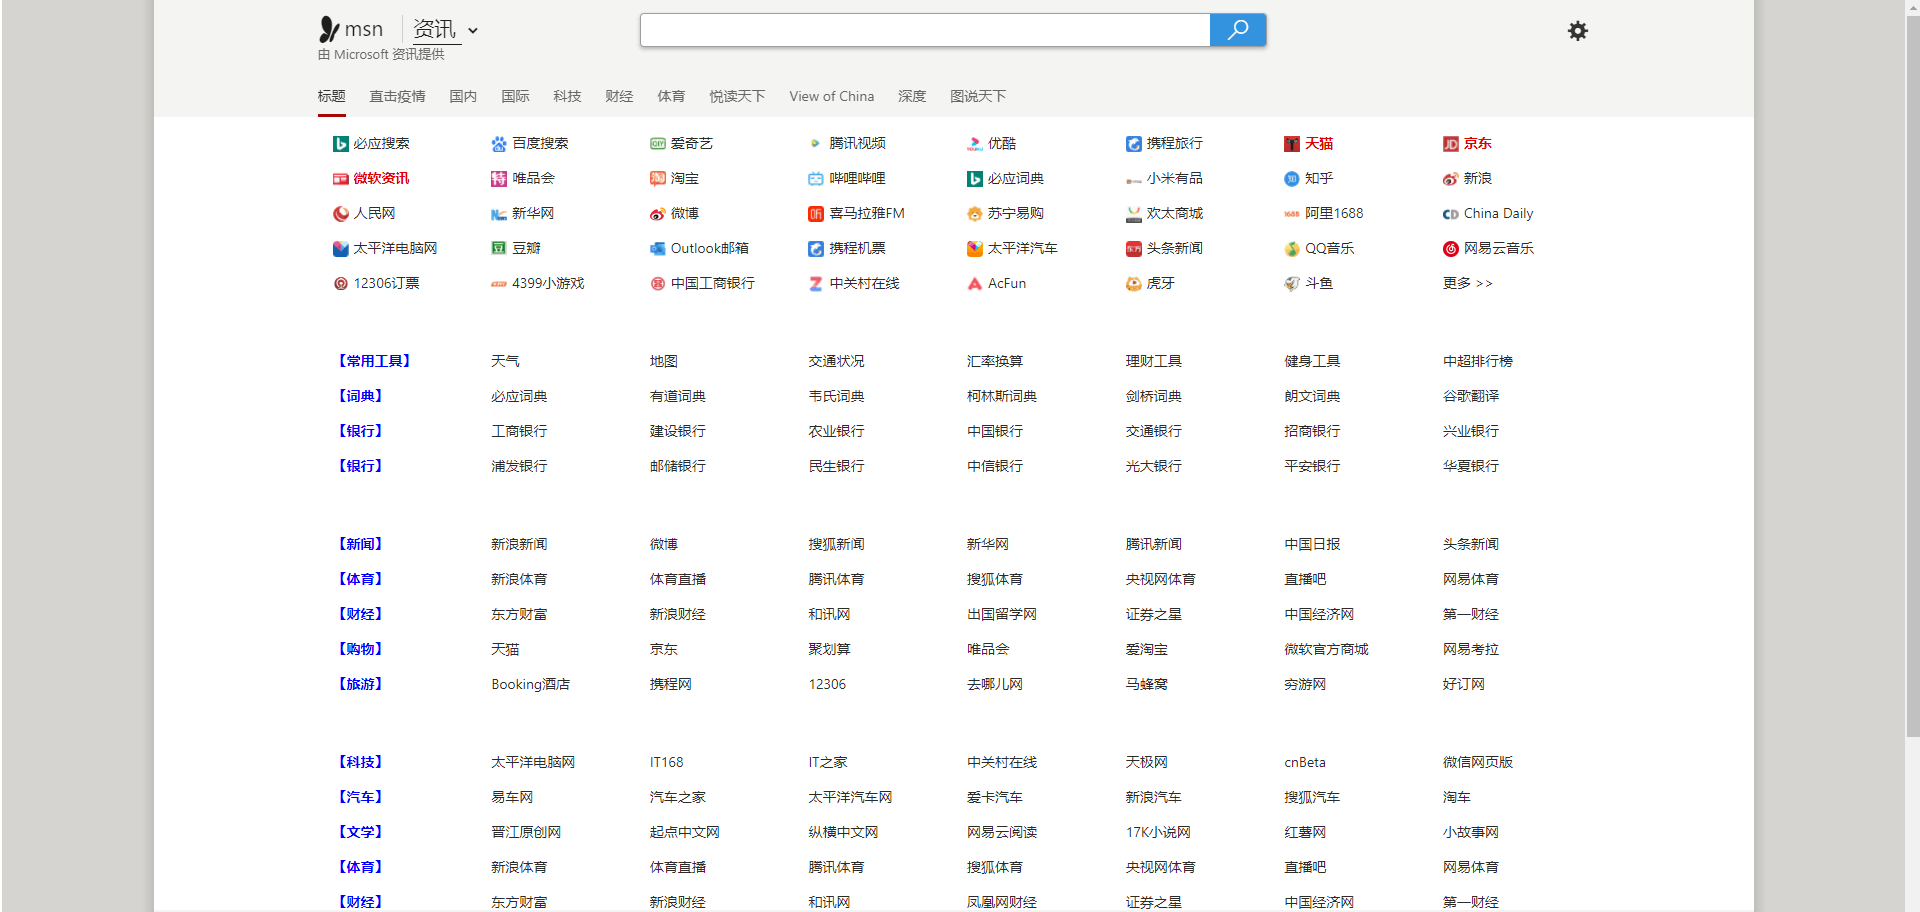Open the 必应搜索 Bing icon shortcut
The image size is (1920, 912).
[x=340, y=144]
